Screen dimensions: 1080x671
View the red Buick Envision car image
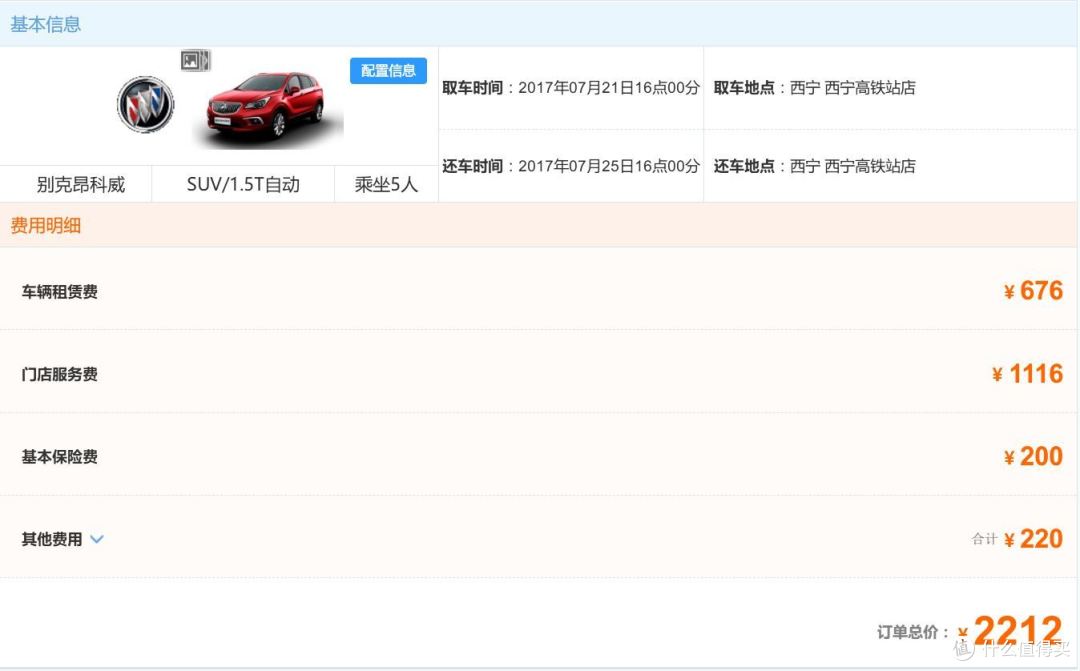click(x=268, y=110)
